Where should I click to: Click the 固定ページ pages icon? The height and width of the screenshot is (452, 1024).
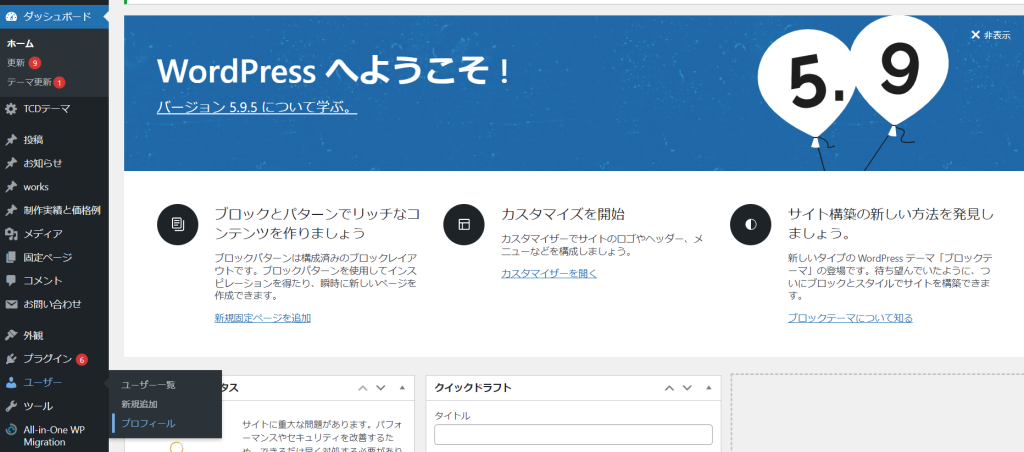point(11,257)
